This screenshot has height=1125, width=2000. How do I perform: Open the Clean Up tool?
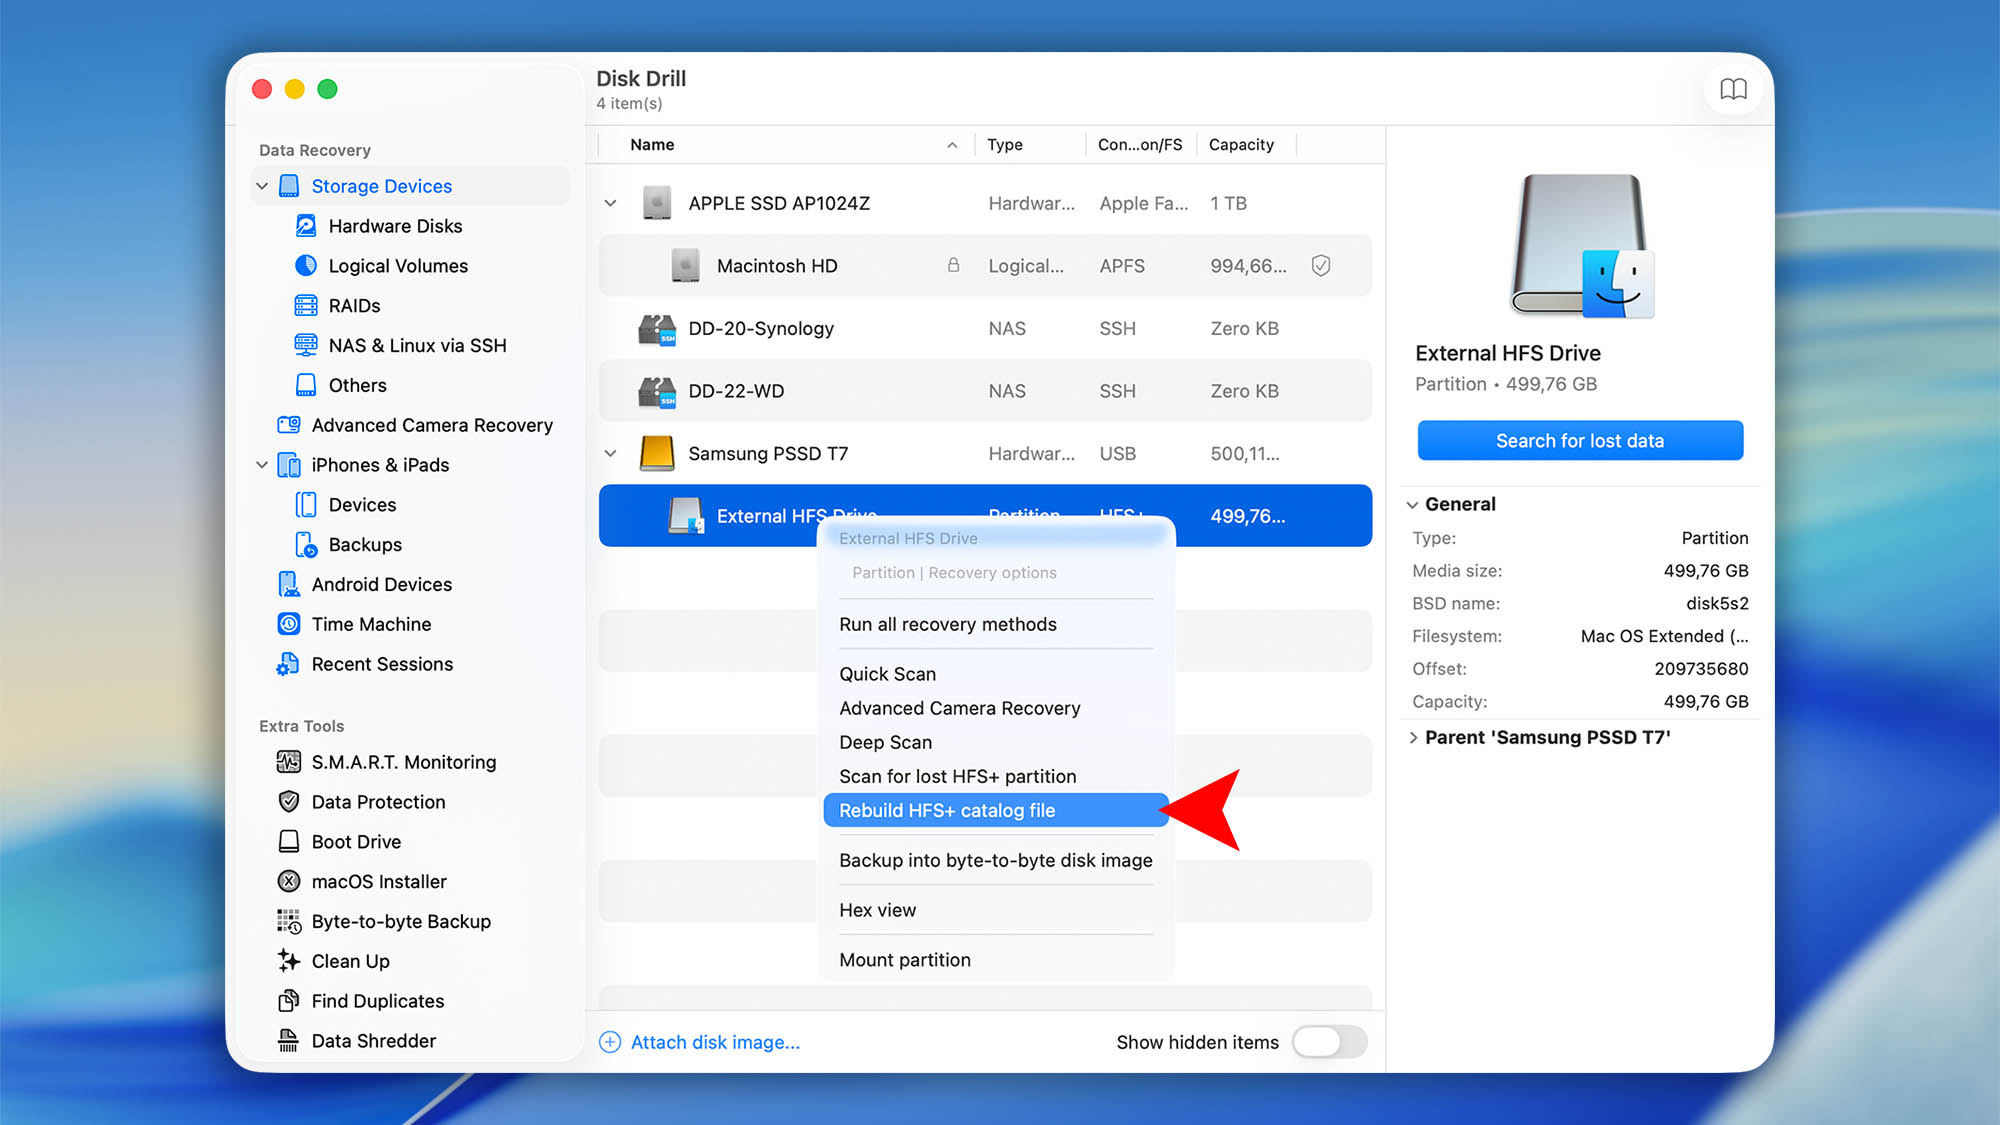click(x=349, y=961)
